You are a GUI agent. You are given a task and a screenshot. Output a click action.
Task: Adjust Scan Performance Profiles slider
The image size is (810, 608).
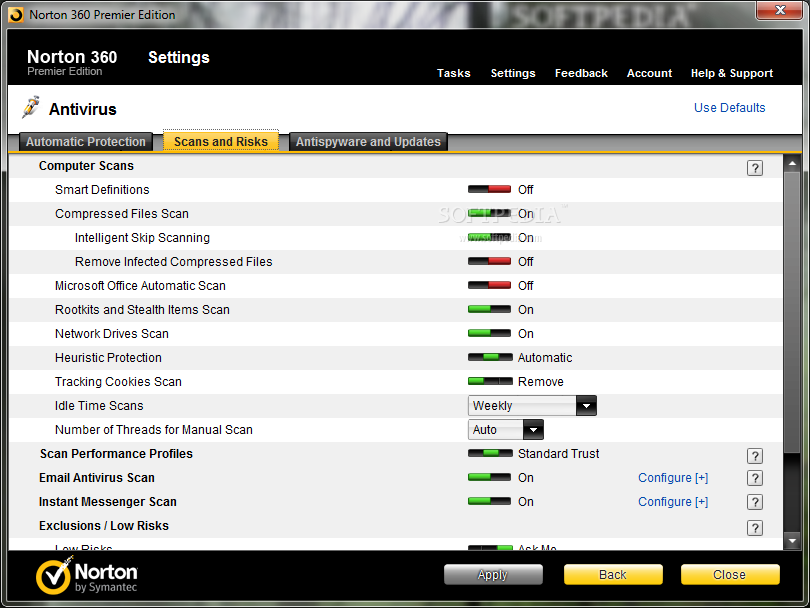[490, 454]
